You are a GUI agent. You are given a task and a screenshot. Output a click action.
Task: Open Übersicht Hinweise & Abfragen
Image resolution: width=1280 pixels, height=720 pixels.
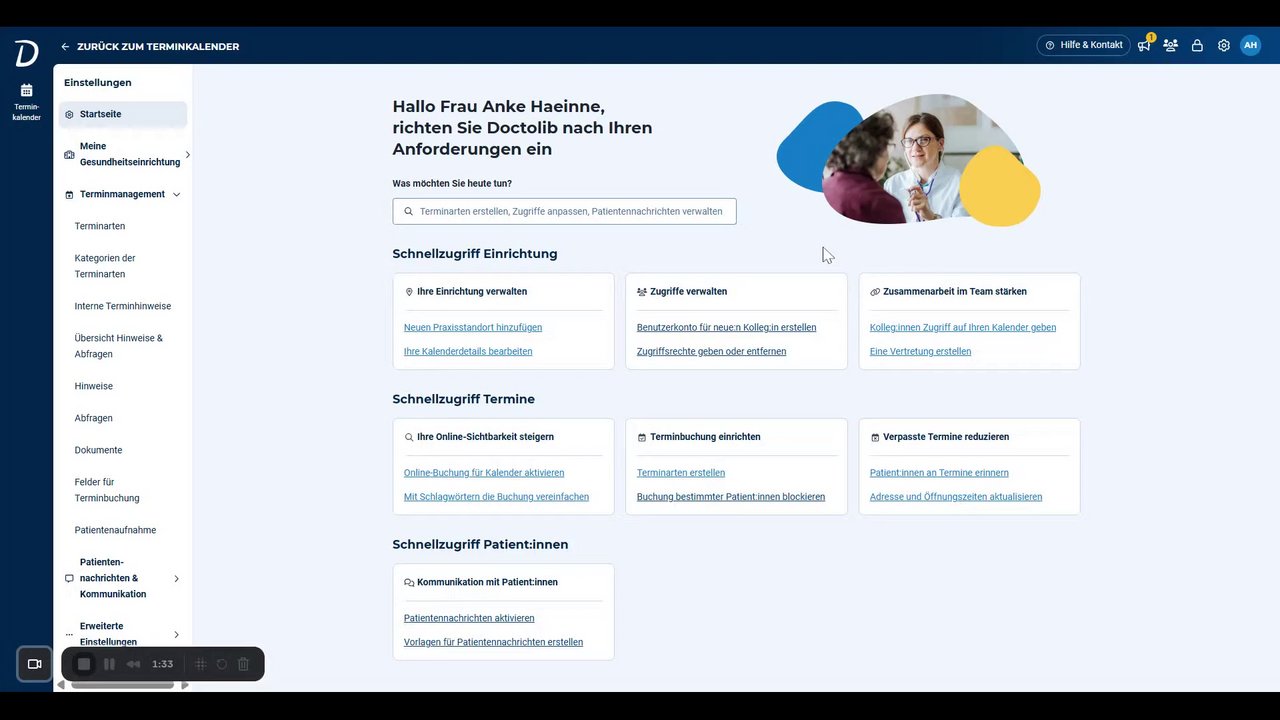click(119, 346)
